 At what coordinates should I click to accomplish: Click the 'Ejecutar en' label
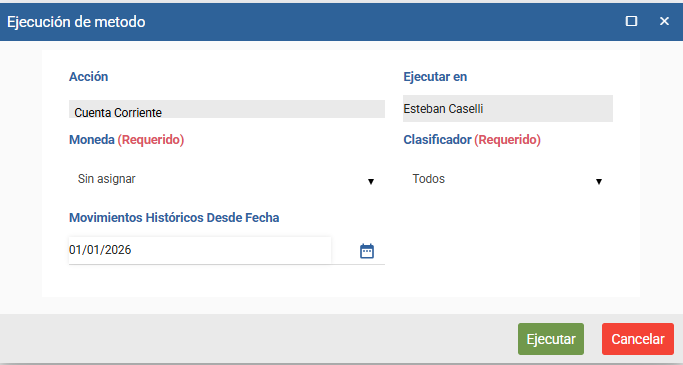click(435, 77)
